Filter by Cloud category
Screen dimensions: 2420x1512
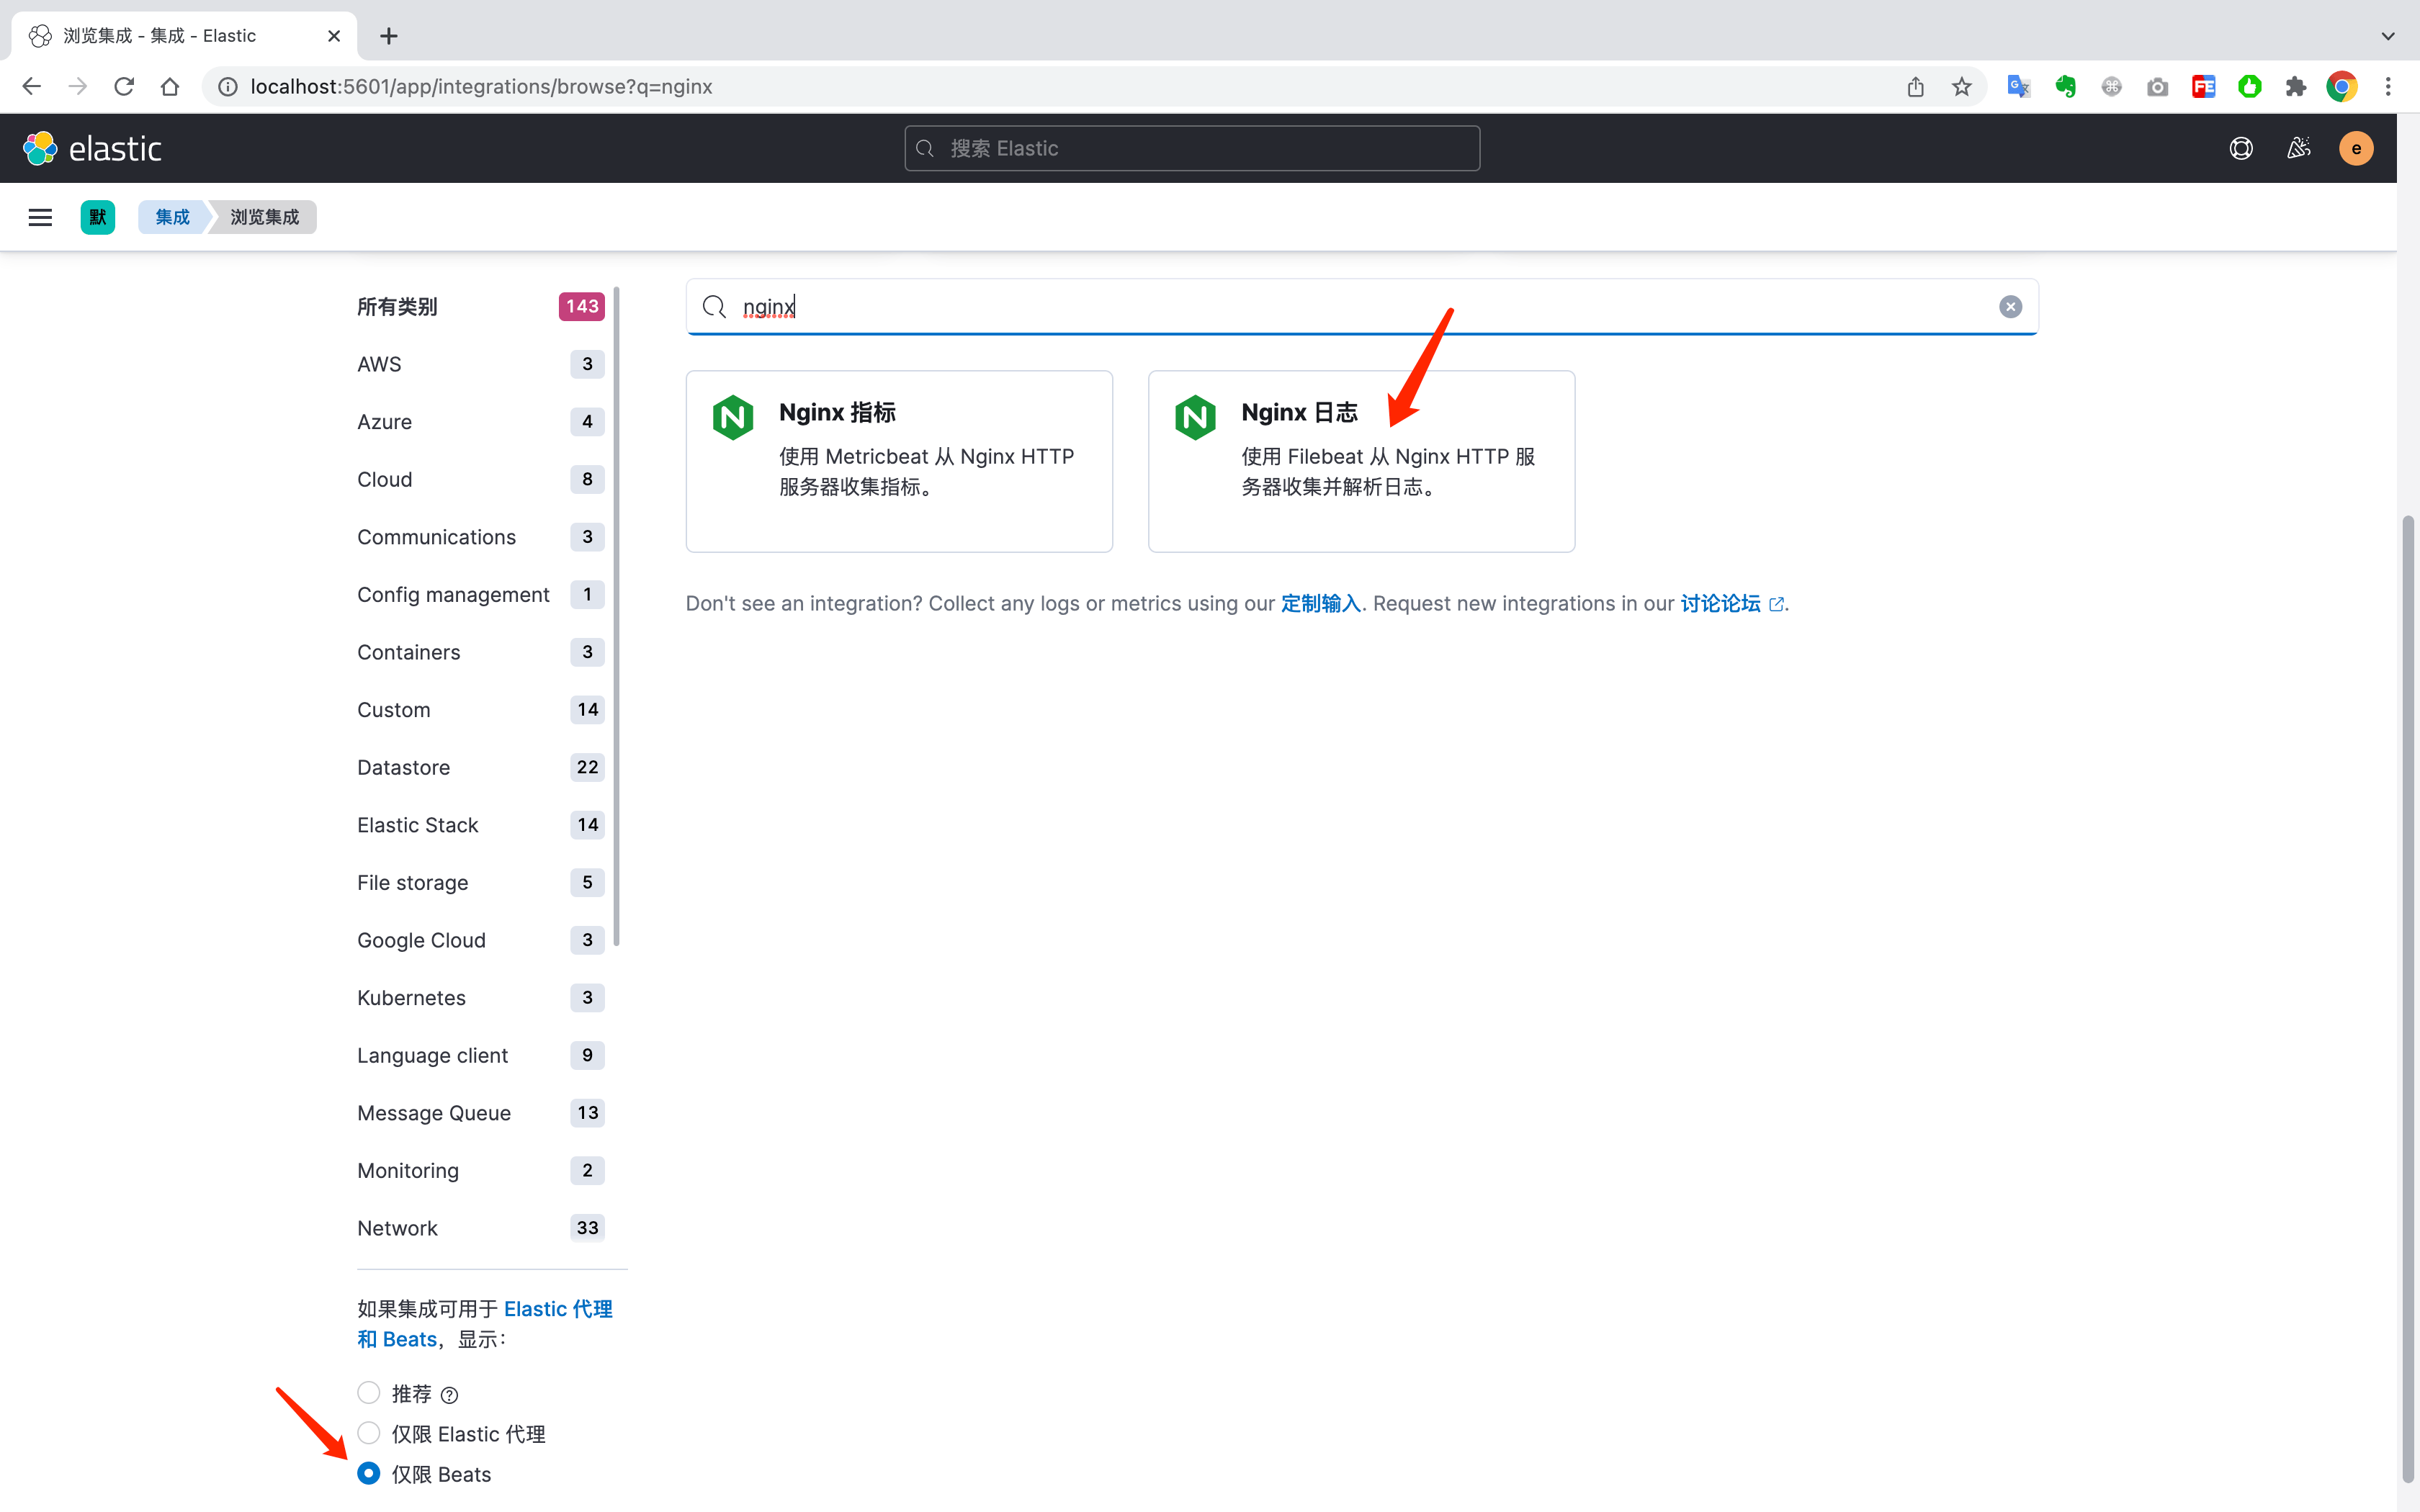tap(481, 480)
